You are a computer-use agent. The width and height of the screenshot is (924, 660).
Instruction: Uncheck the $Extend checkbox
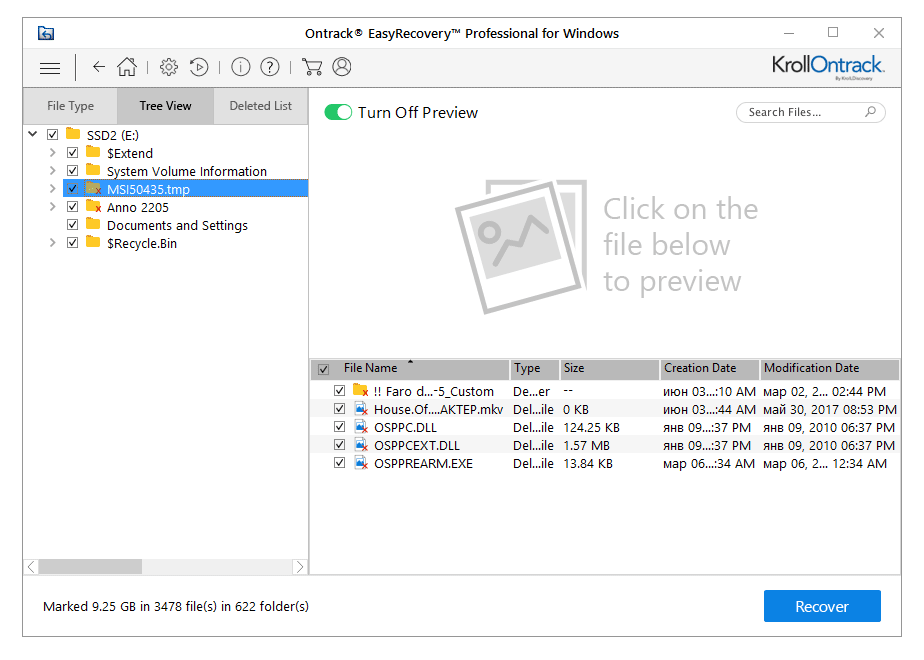[72, 153]
